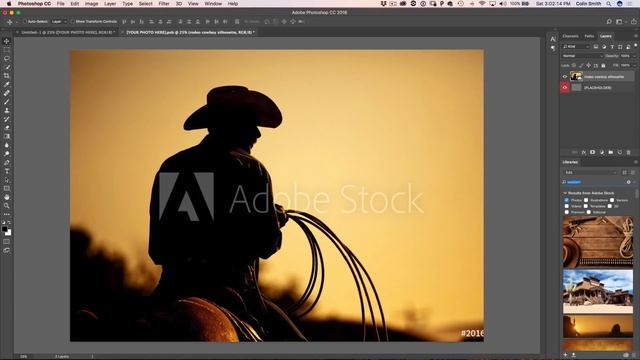Switch to the Untitled-1 document tab
The width and height of the screenshot is (640, 360).
click(68, 32)
